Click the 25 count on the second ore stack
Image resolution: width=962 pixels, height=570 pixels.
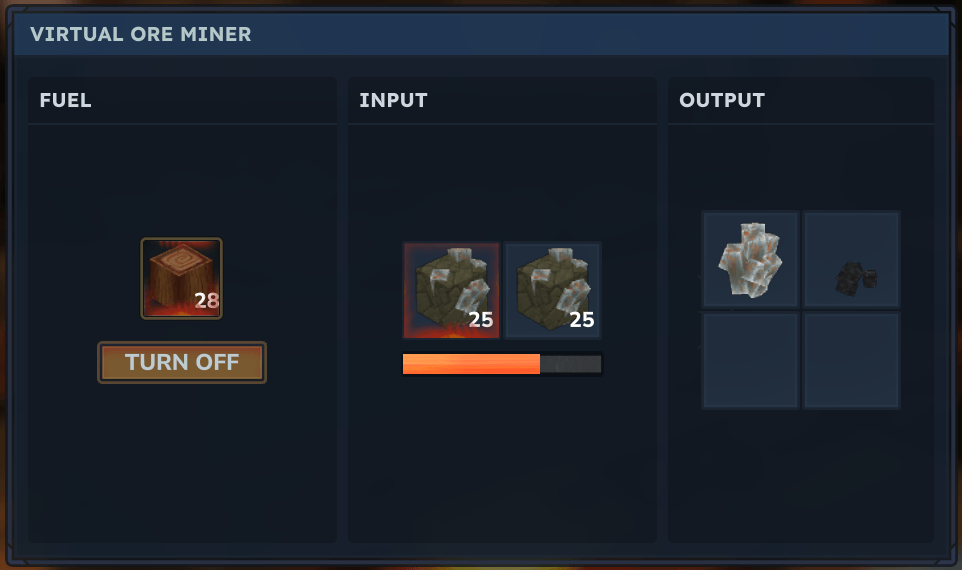tap(582, 320)
